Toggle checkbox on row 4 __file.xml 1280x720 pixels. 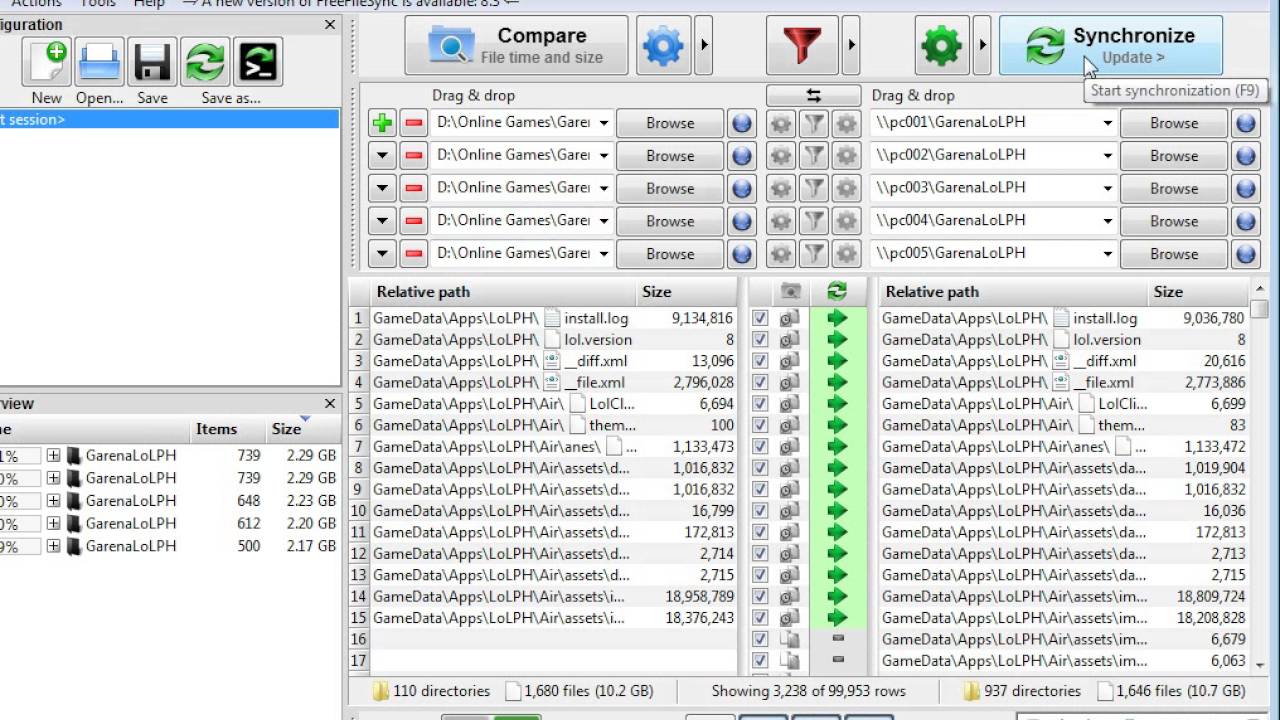(x=760, y=382)
